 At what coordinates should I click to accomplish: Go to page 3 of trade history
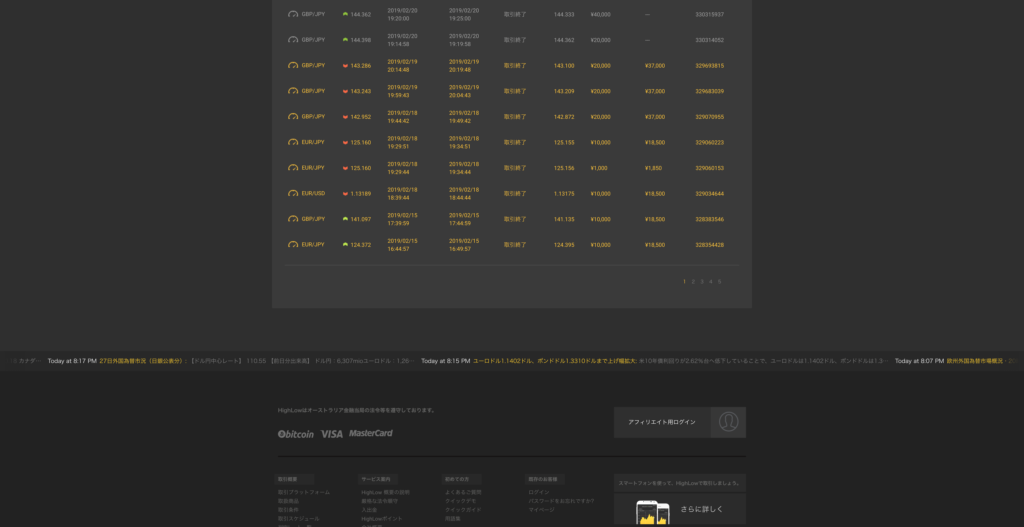coord(702,281)
